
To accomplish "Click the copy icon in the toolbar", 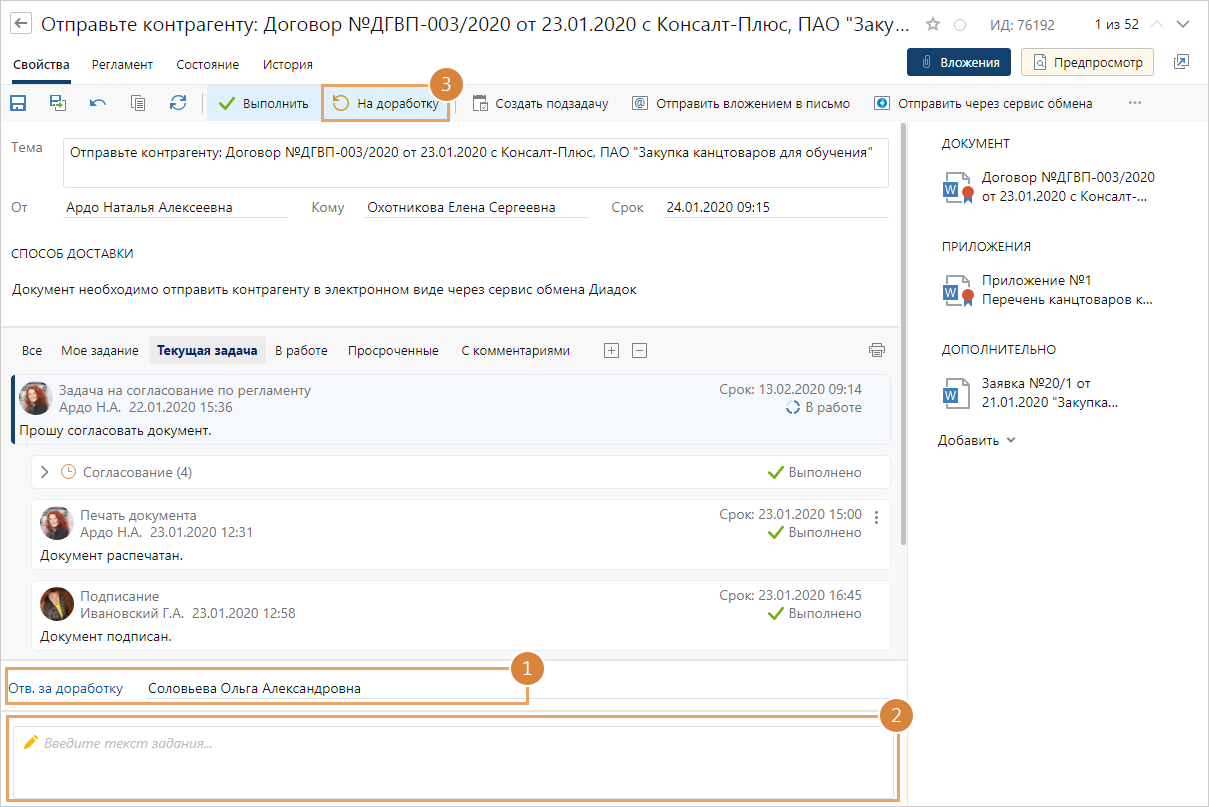I will (x=138, y=103).
